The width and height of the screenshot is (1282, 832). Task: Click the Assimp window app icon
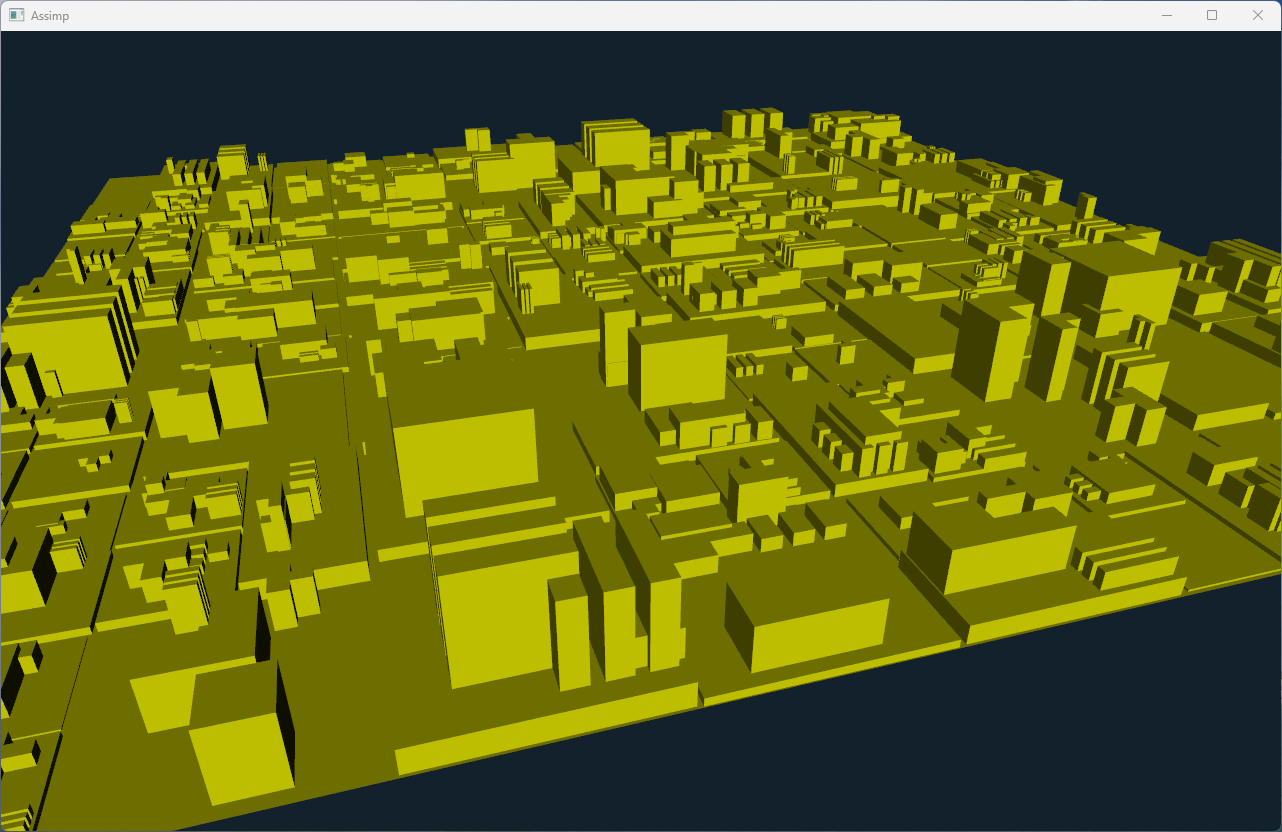tap(16, 15)
